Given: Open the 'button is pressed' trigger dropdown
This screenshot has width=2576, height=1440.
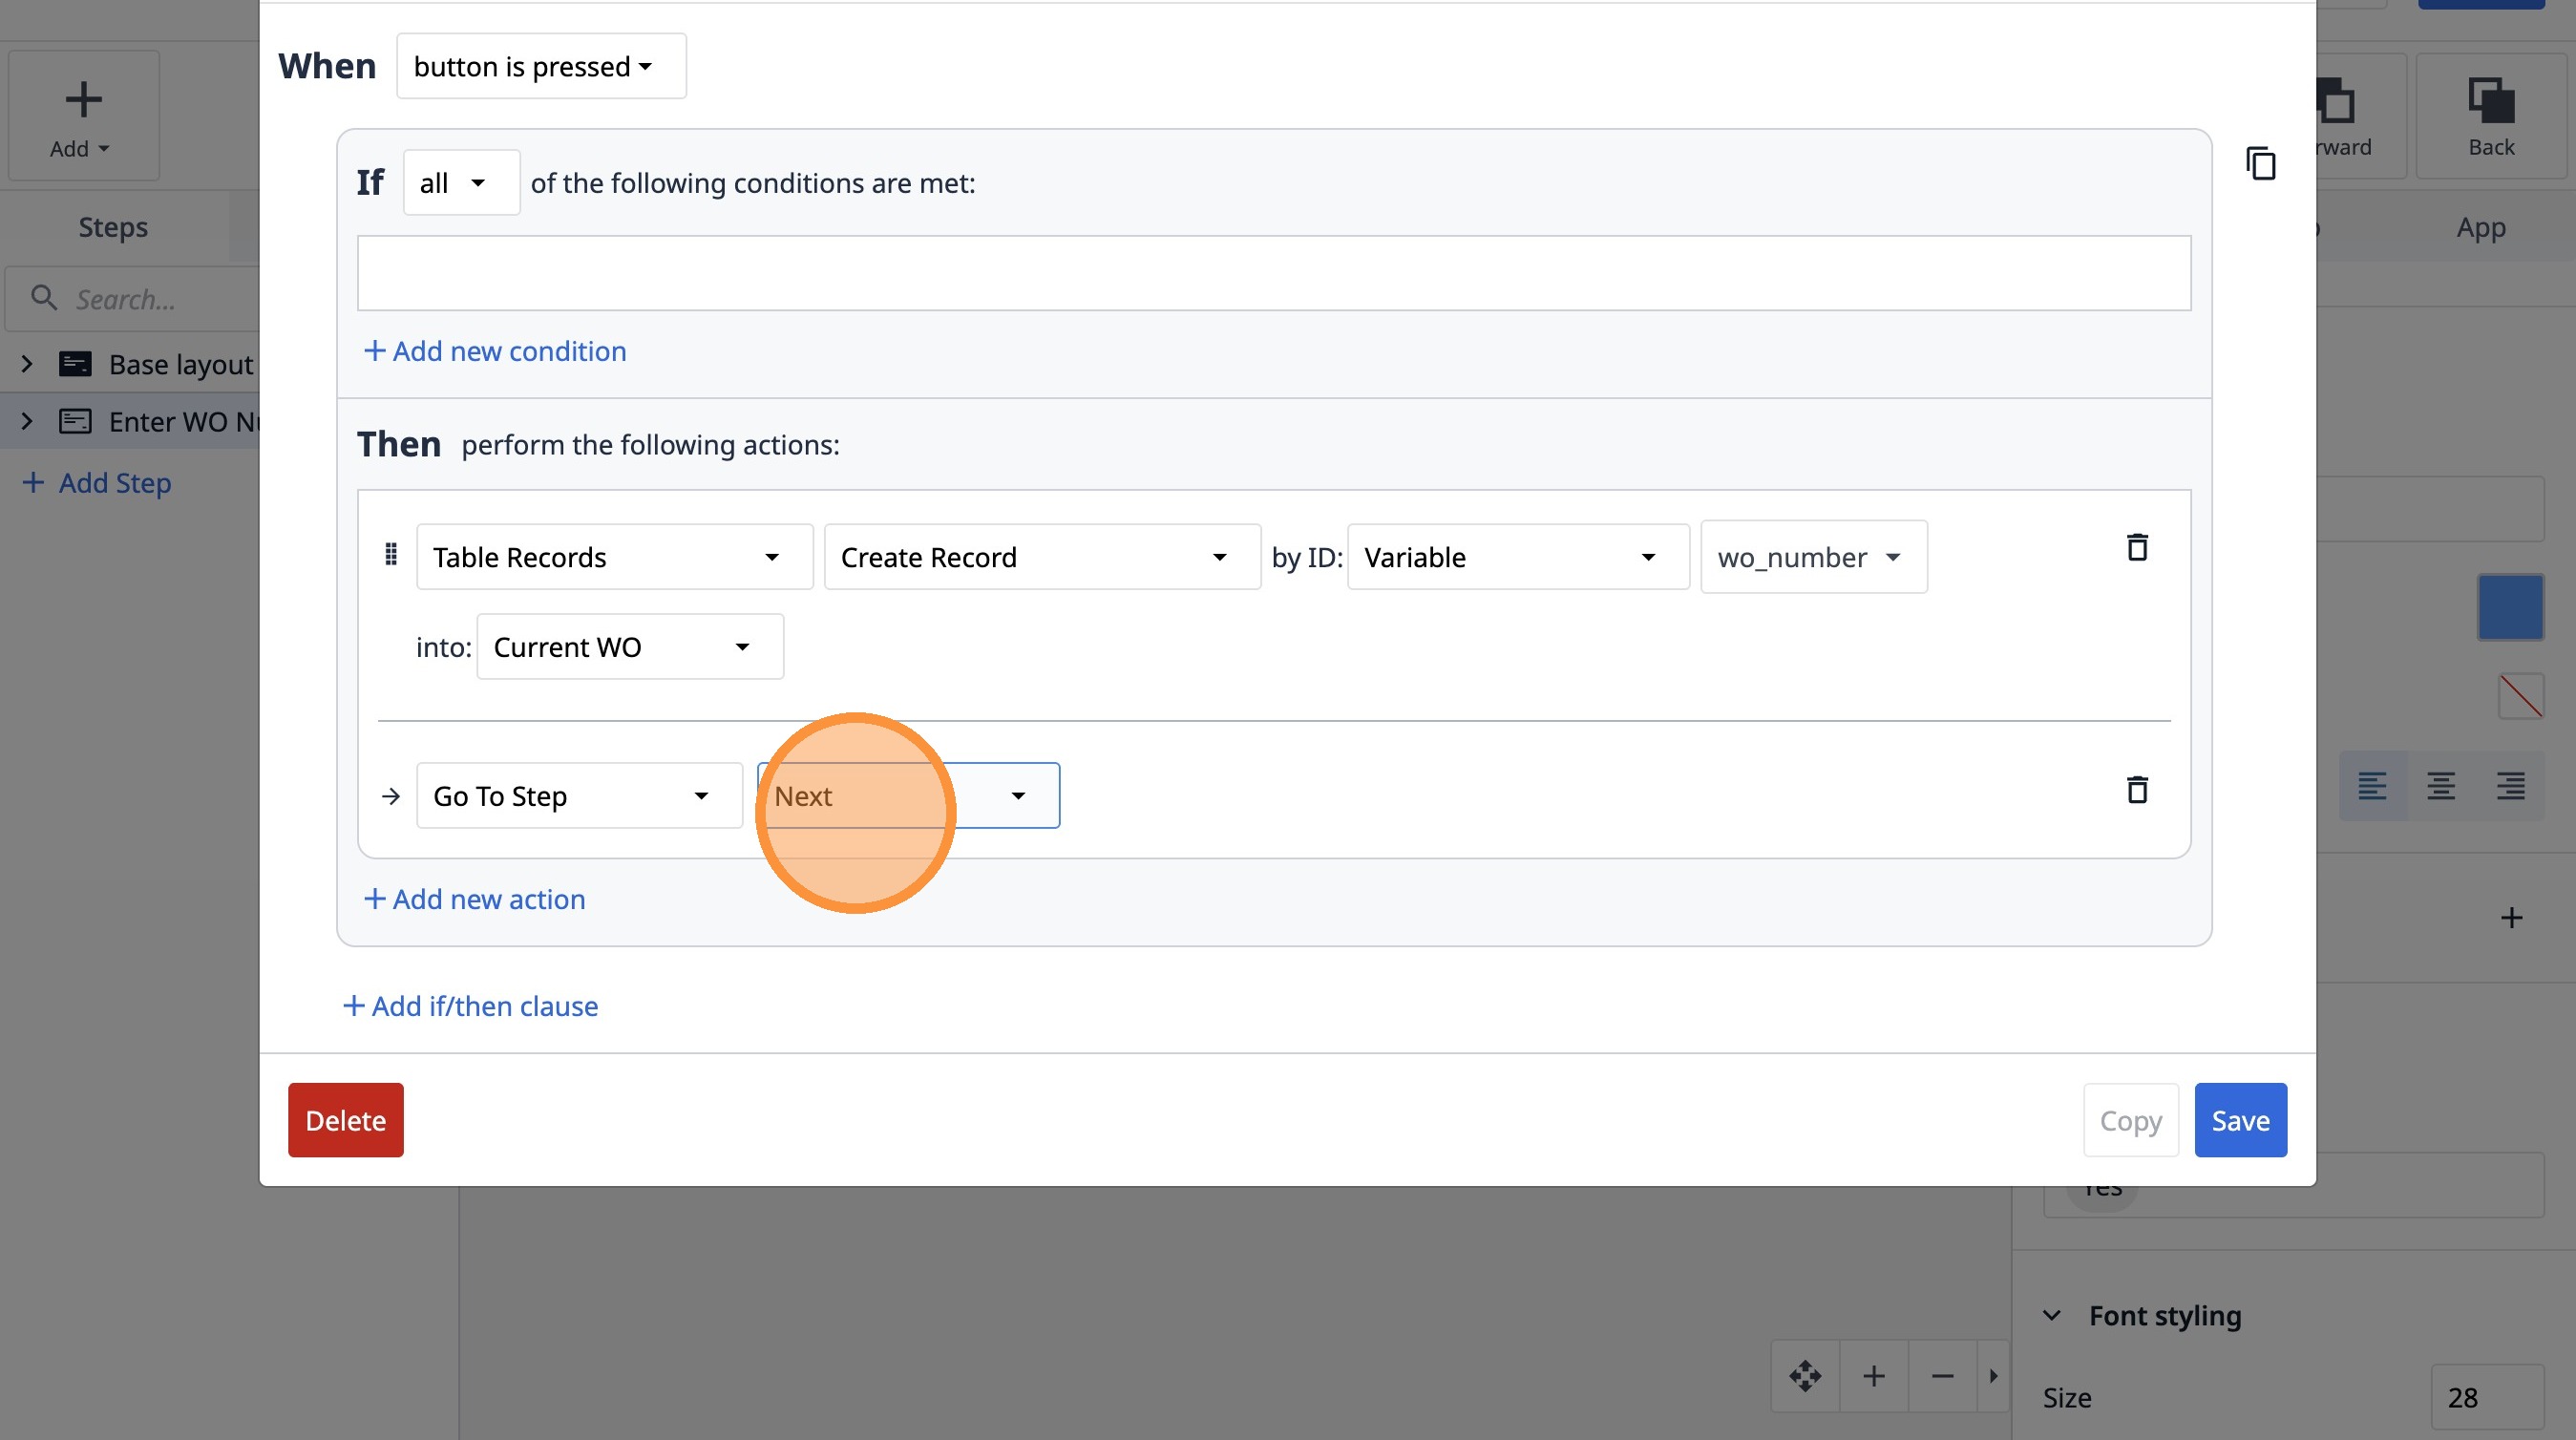Looking at the screenshot, I should (541, 66).
